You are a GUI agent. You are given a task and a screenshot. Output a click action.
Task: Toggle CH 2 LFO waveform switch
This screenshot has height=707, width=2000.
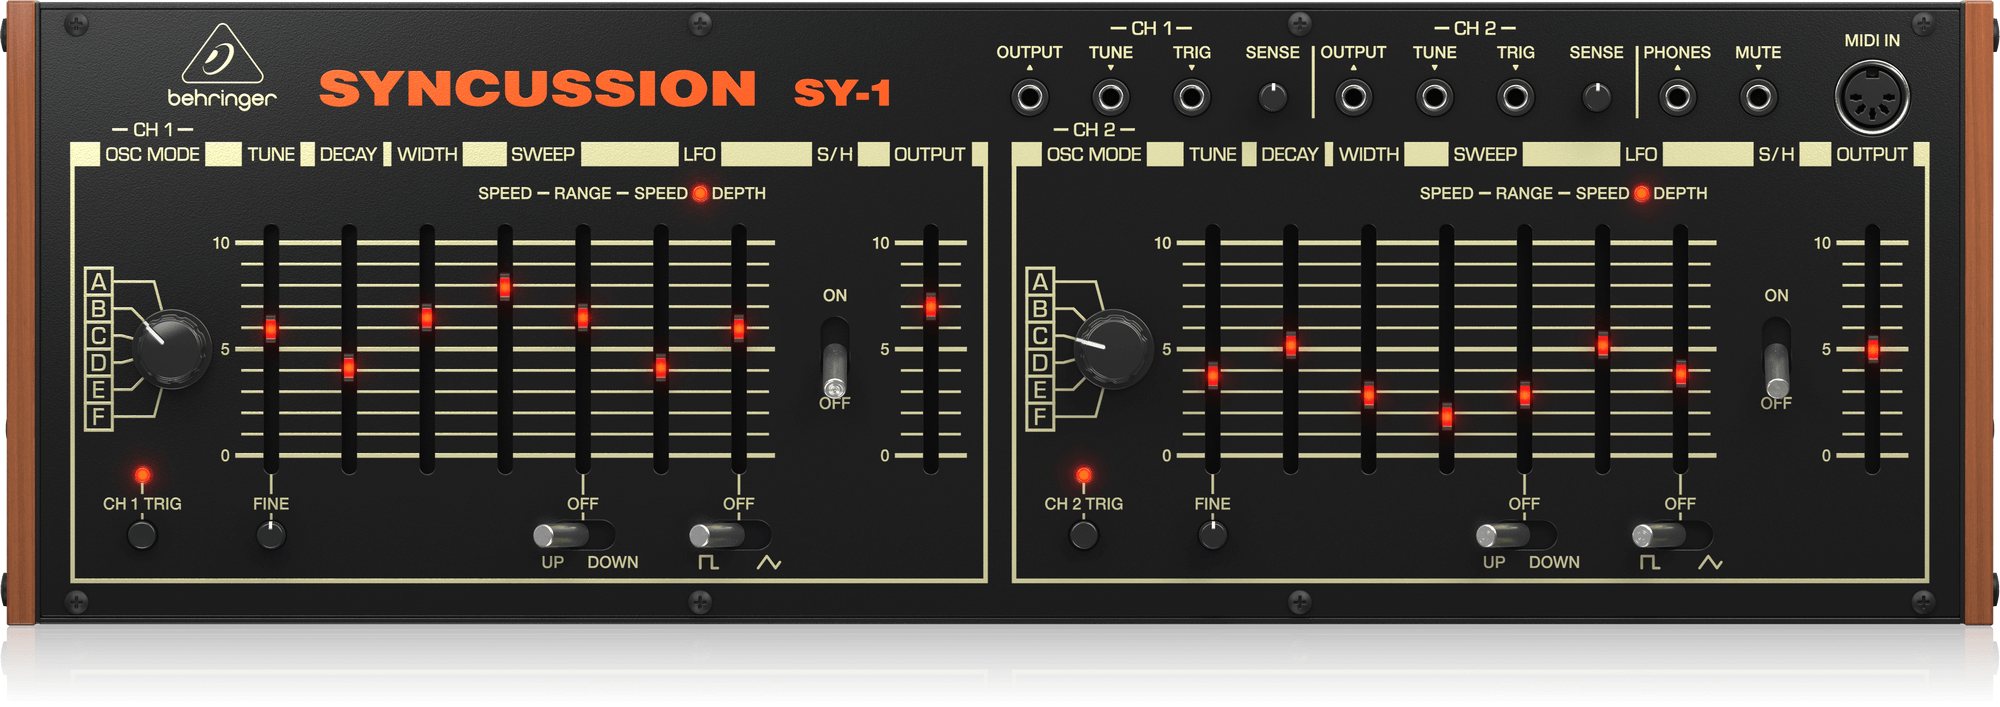pos(1672,535)
